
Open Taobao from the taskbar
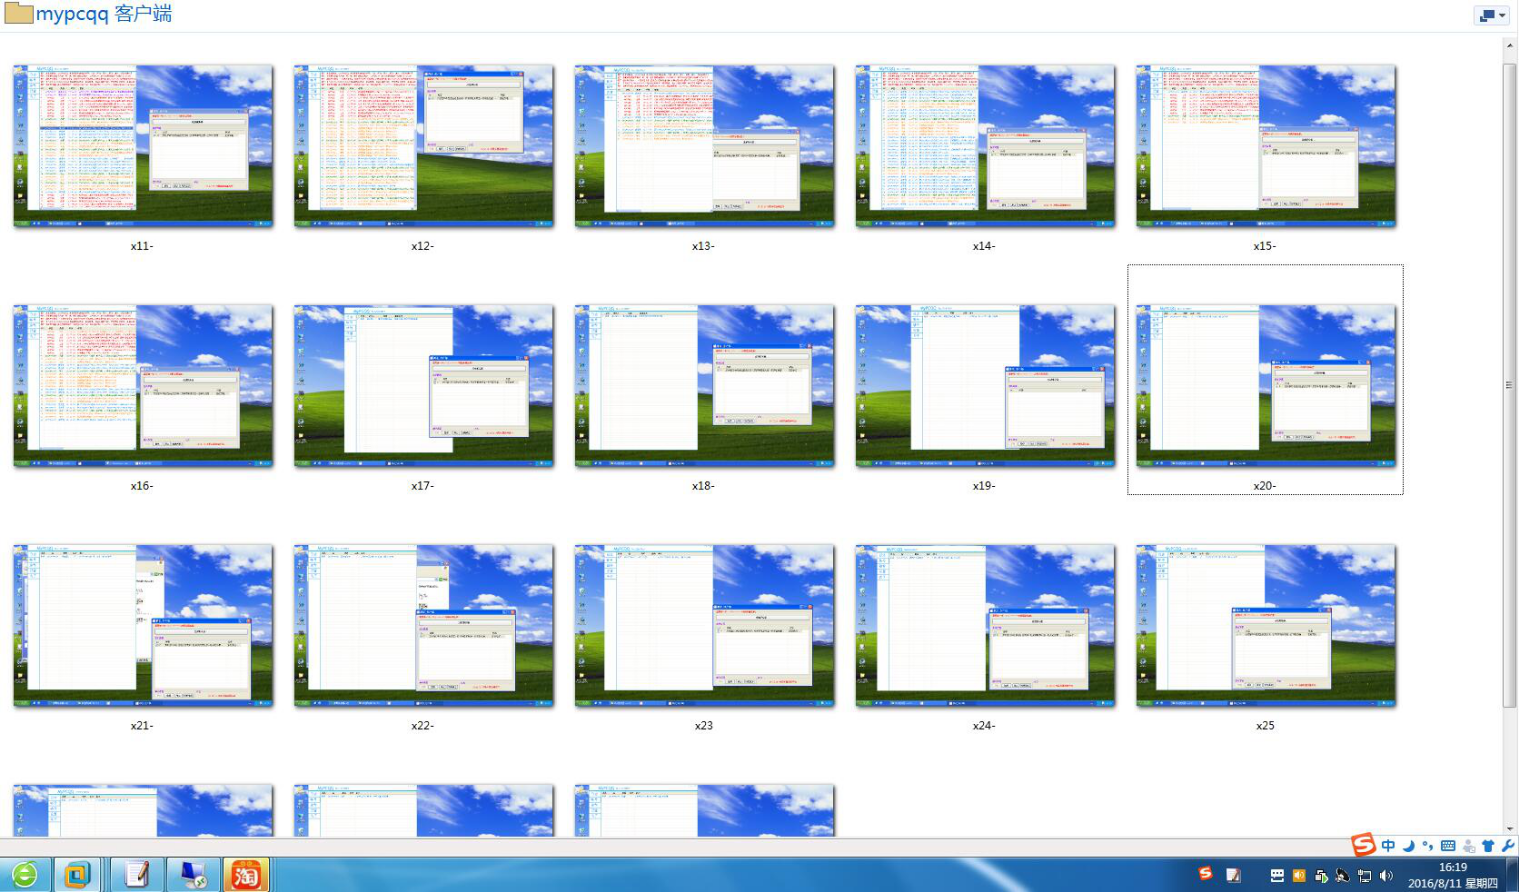coord(248,874)
